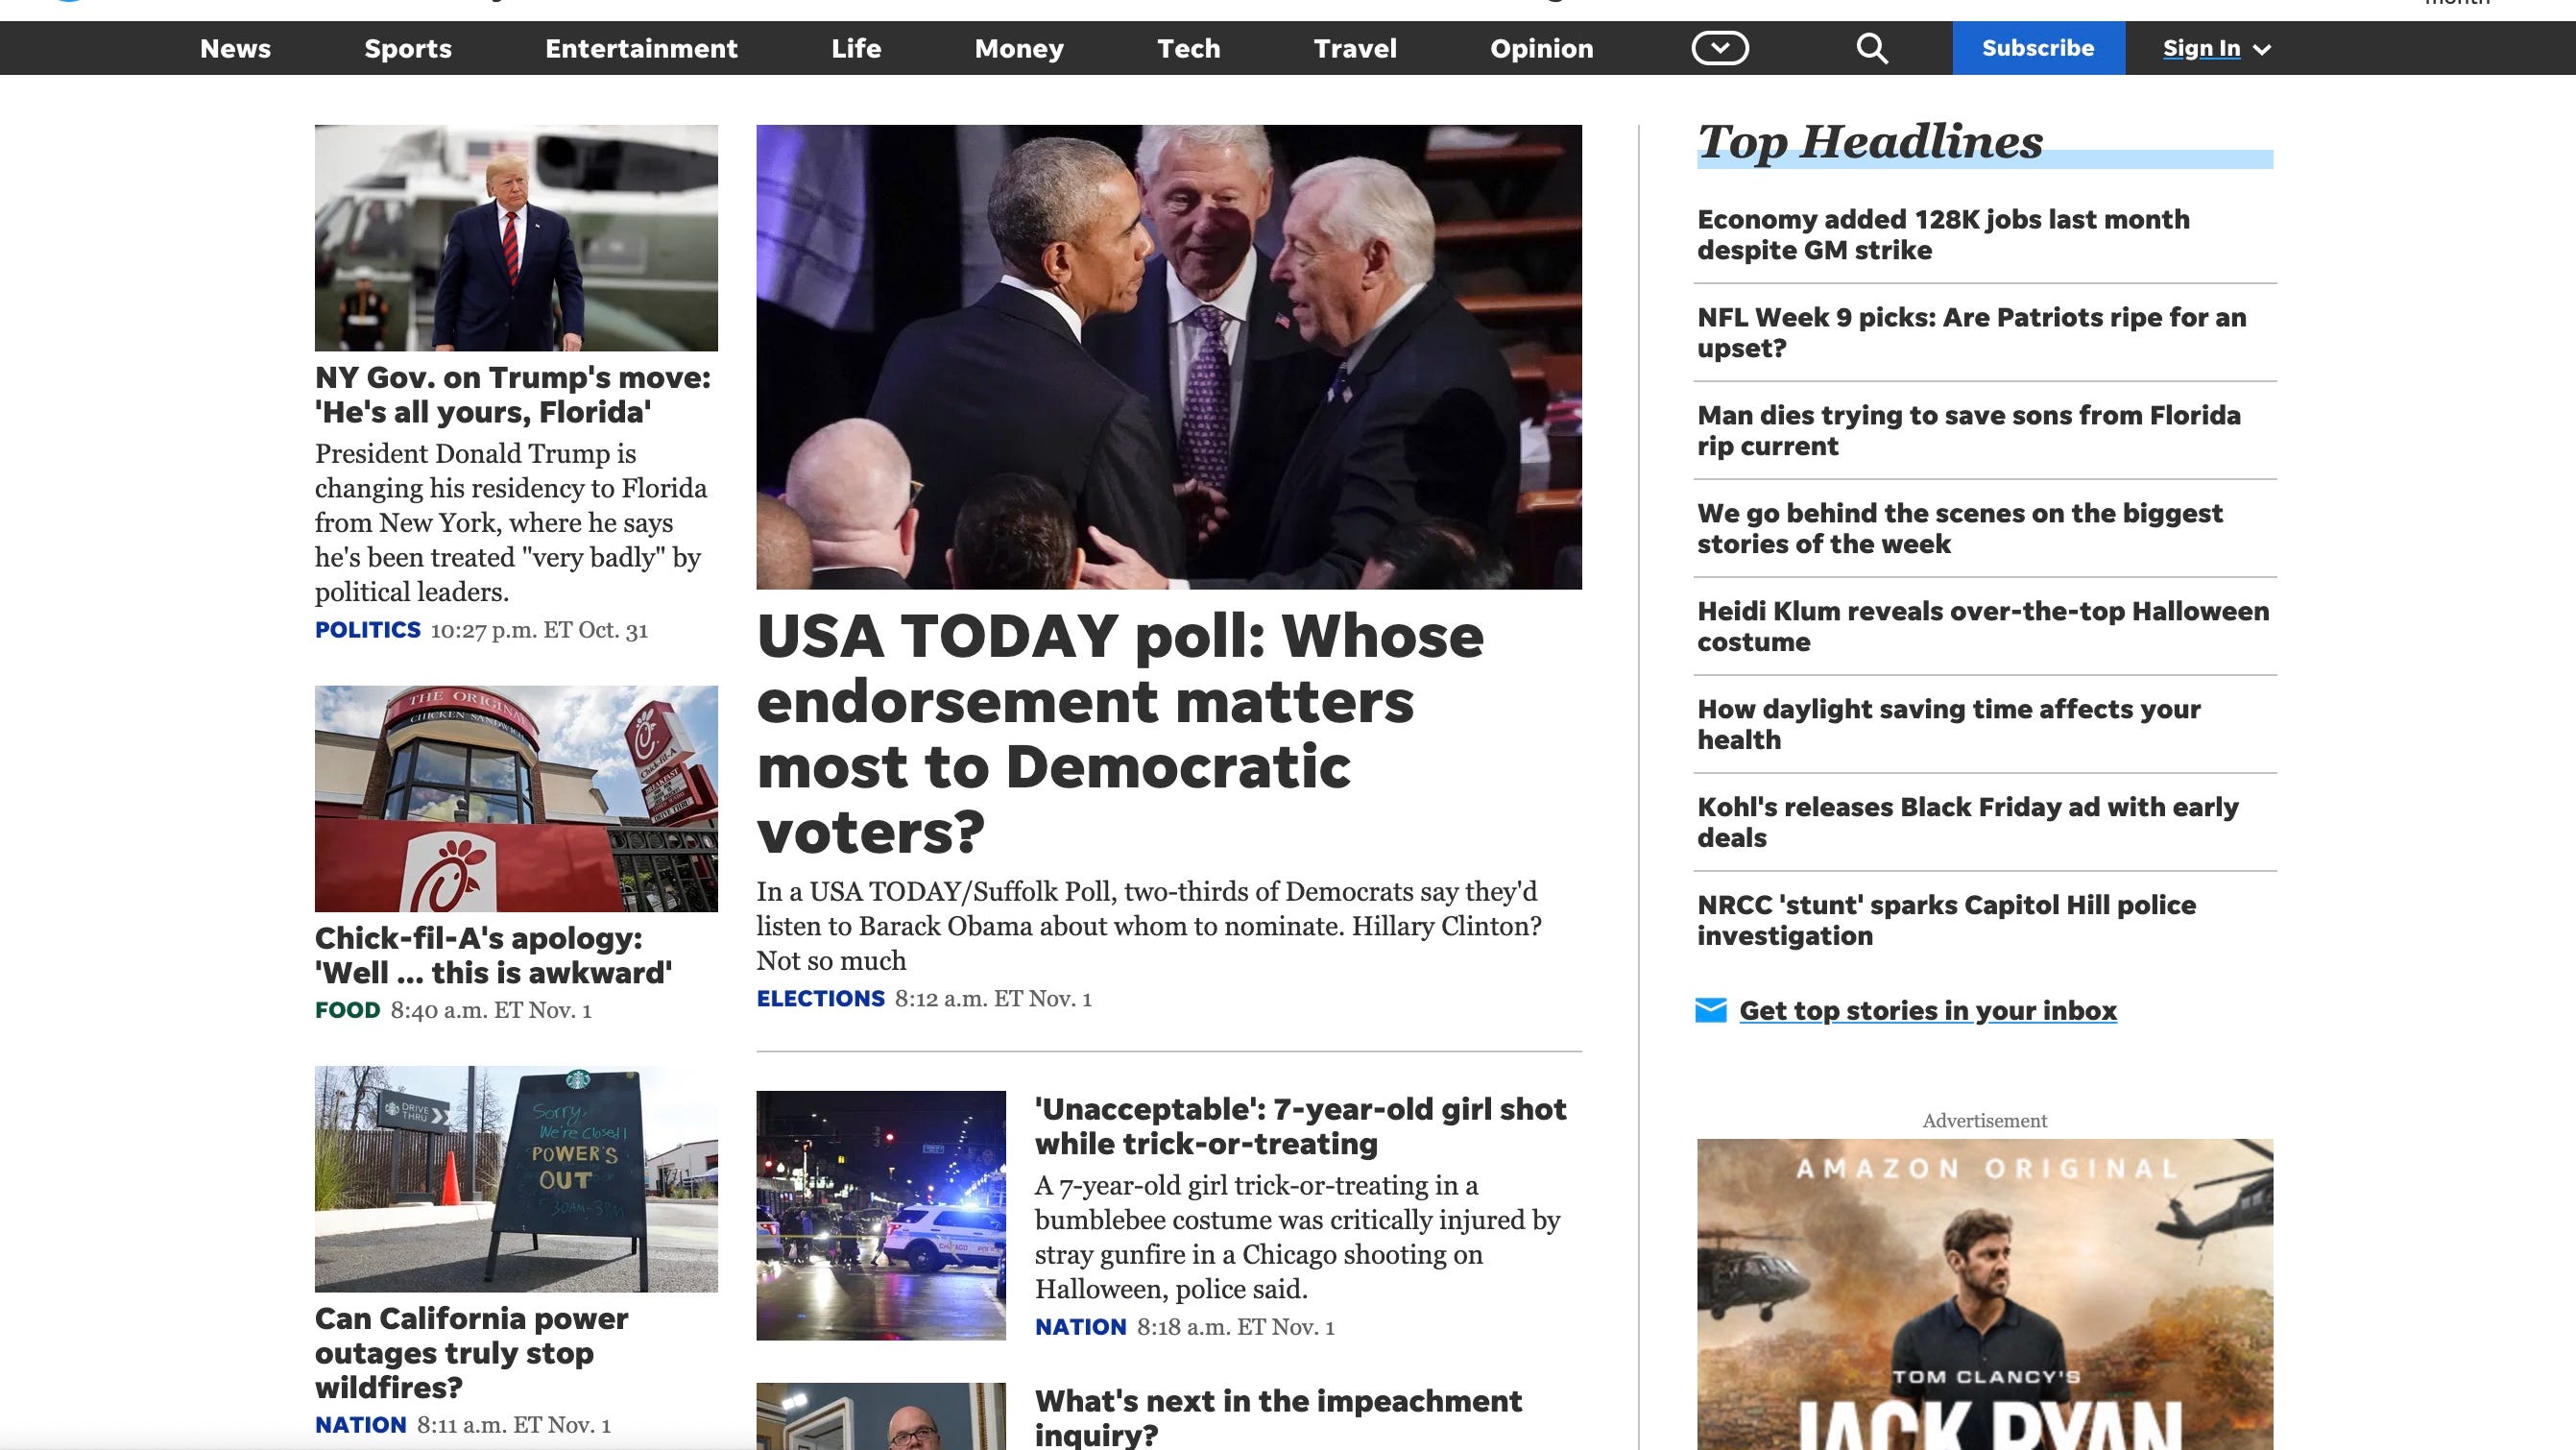Viewport: 2576px width, 1450px height.
Task: Open the Trump helicopter photo story
Action: (x=516, y=238)
